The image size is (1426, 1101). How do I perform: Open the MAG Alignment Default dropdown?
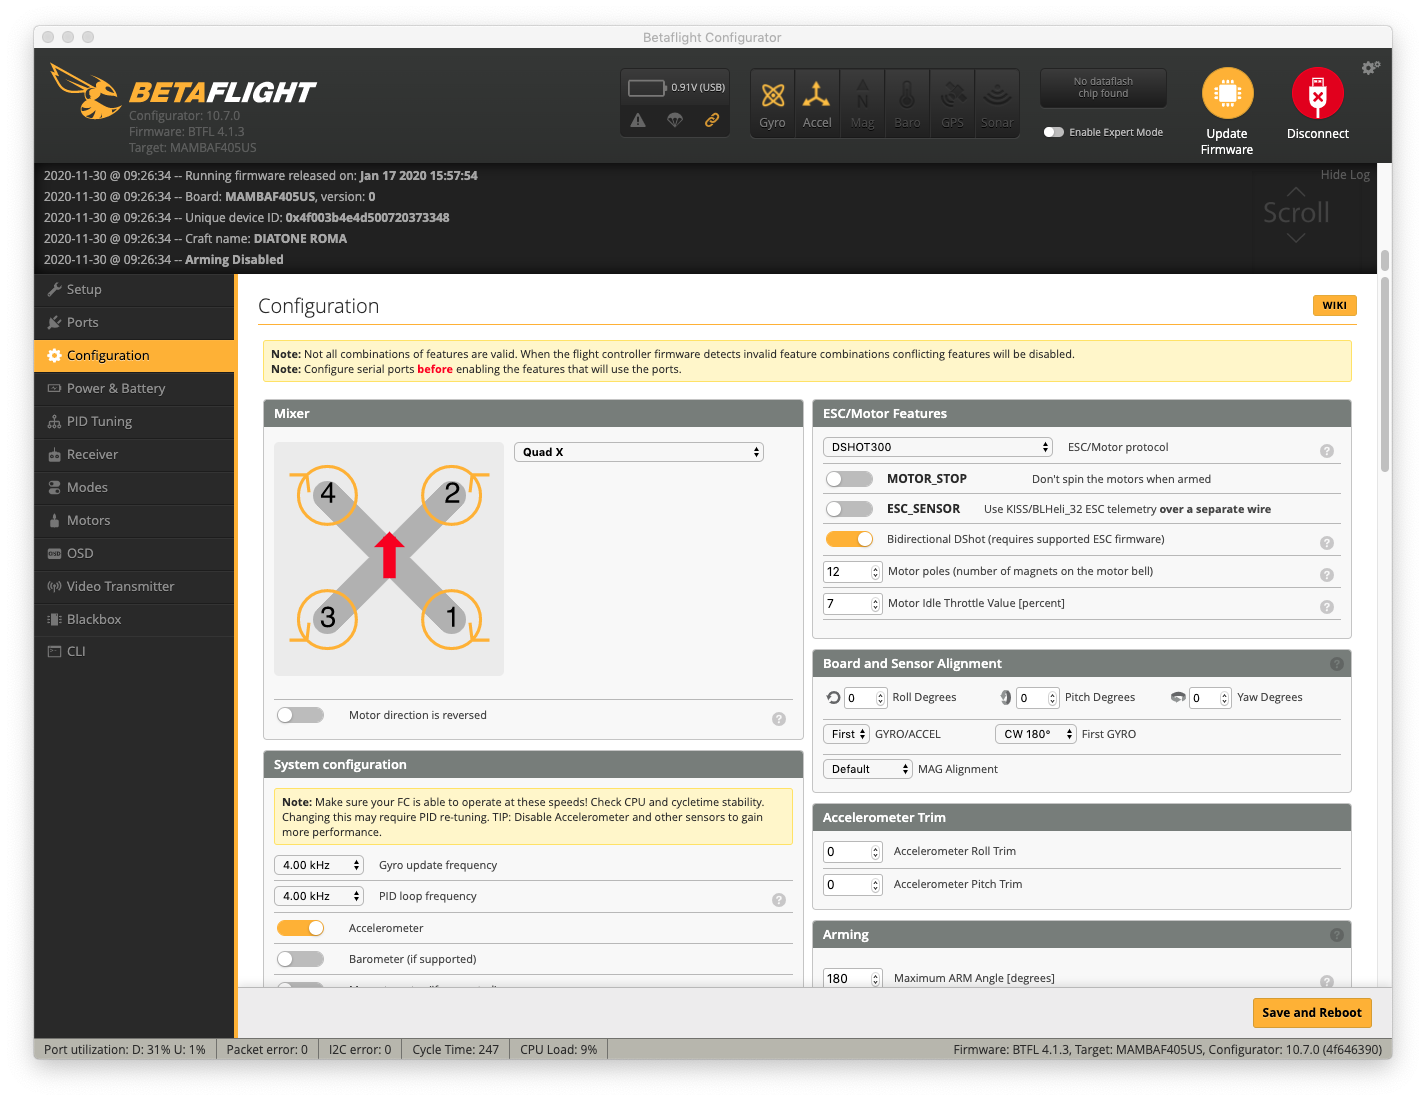point(868,769)
